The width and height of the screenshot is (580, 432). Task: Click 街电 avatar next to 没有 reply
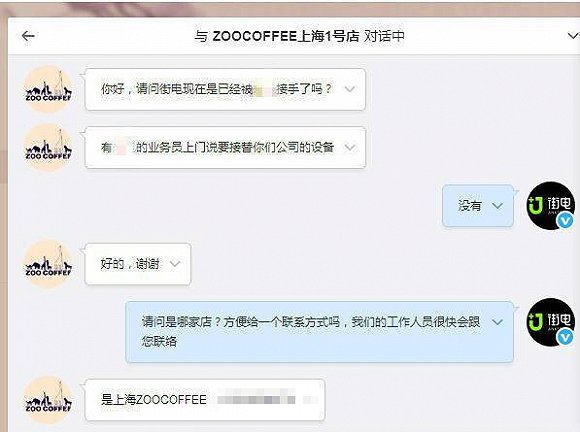pyautogui.click(x=550, y=206)
